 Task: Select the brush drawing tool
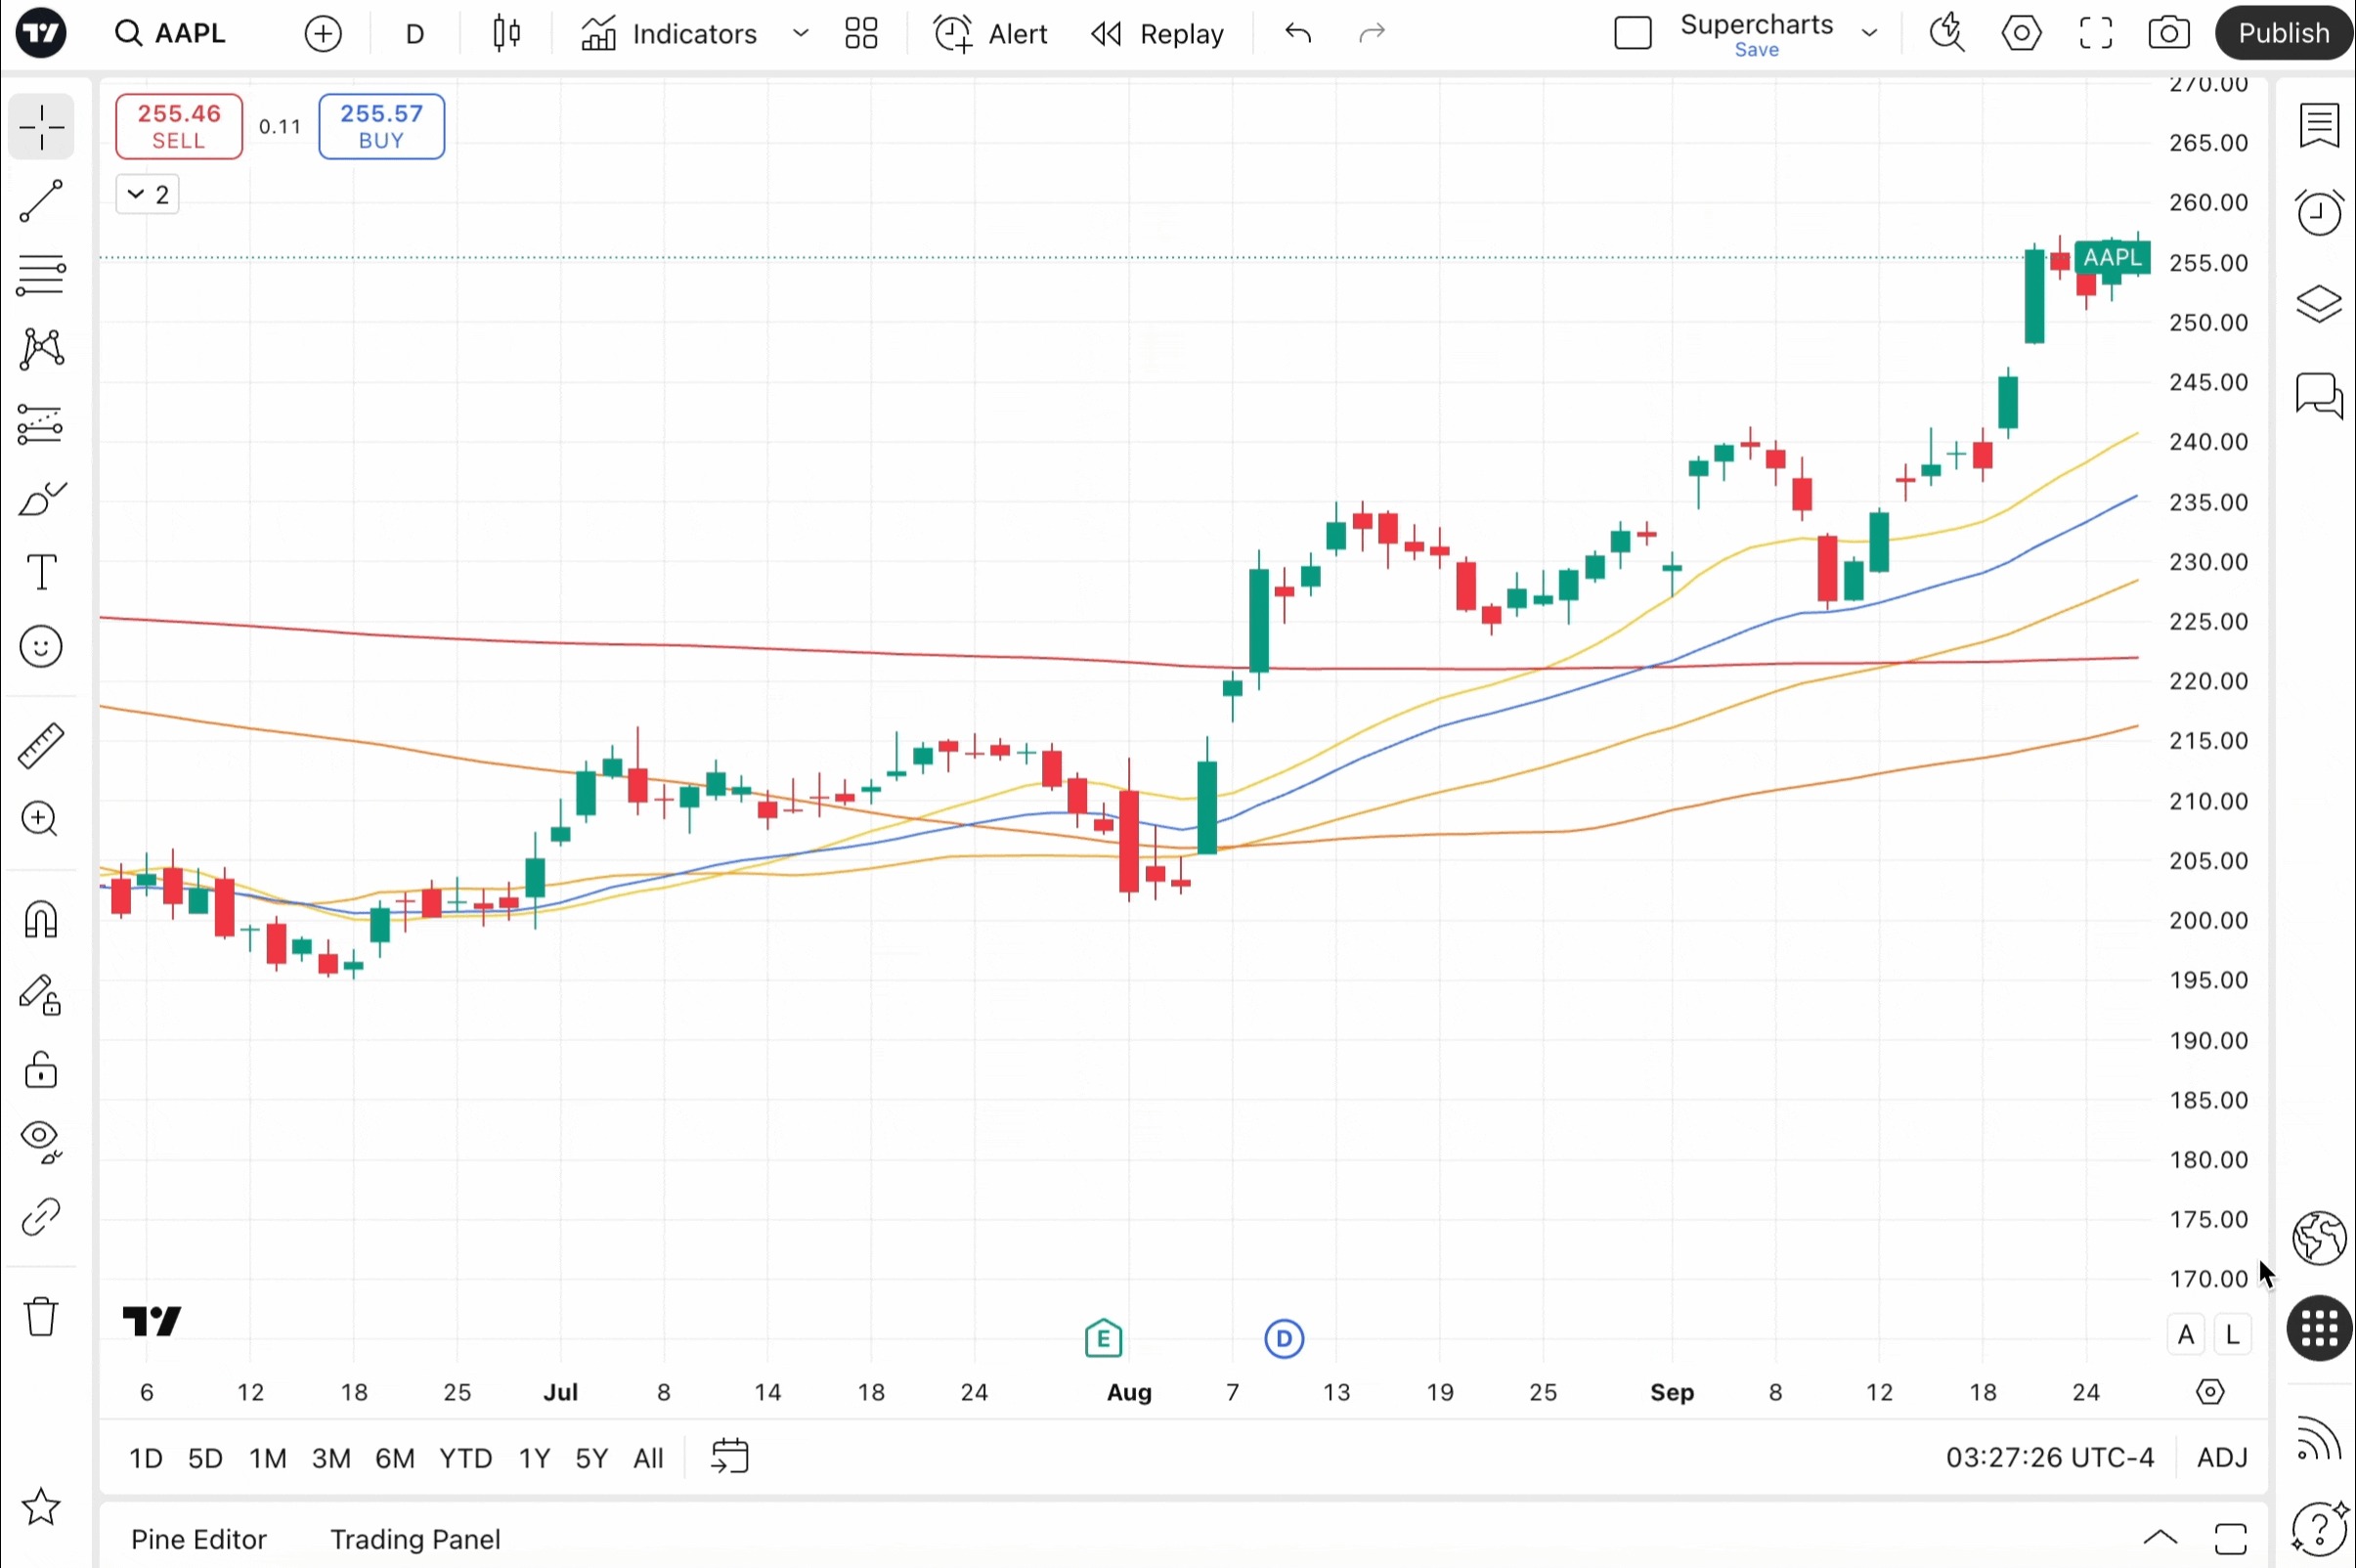(x=41, y=498)
